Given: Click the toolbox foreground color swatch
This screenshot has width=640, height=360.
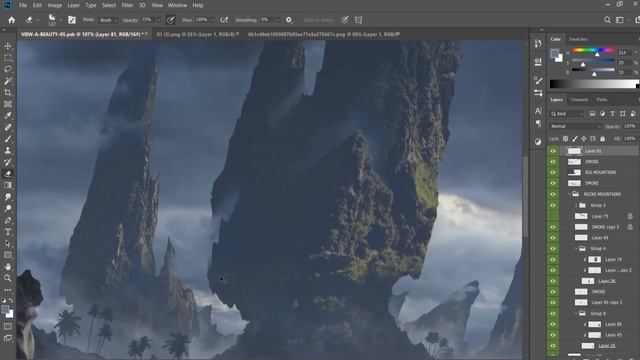Looking at the screenshot, I should tap(6, 310).
